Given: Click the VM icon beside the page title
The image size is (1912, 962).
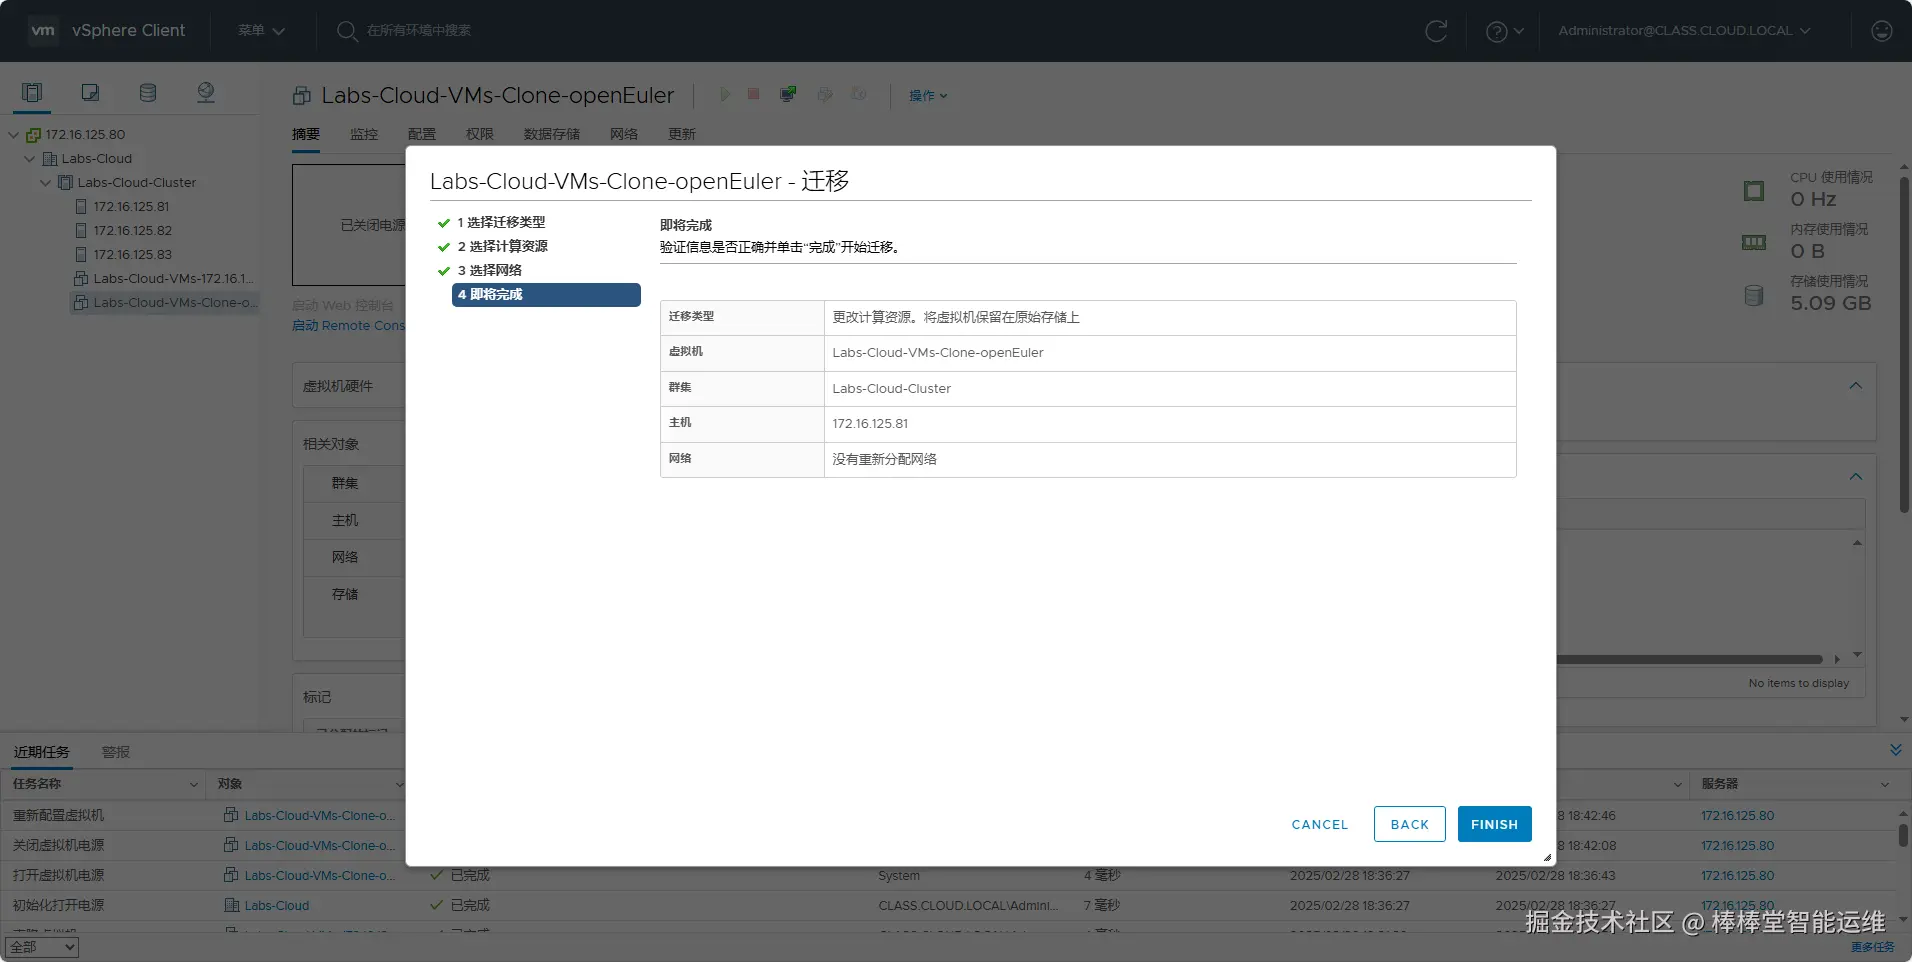Looking at the screenshot, I should (x=301, y=96).
